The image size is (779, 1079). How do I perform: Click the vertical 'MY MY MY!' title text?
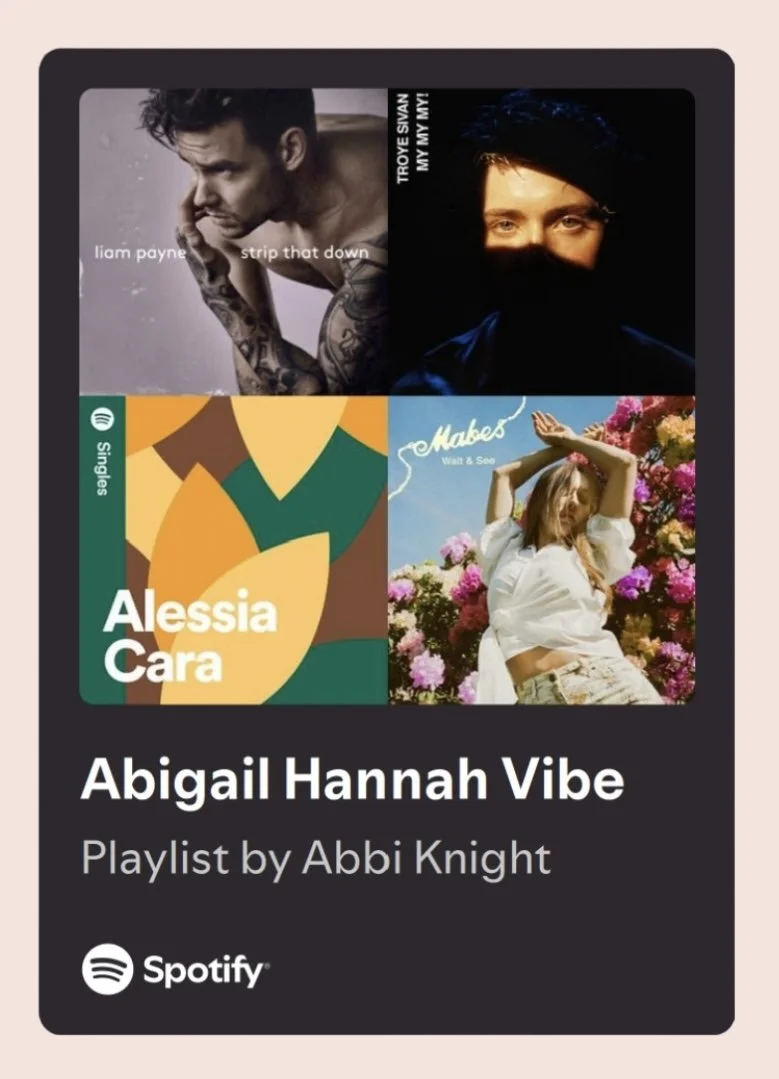[x=423, y=133]
